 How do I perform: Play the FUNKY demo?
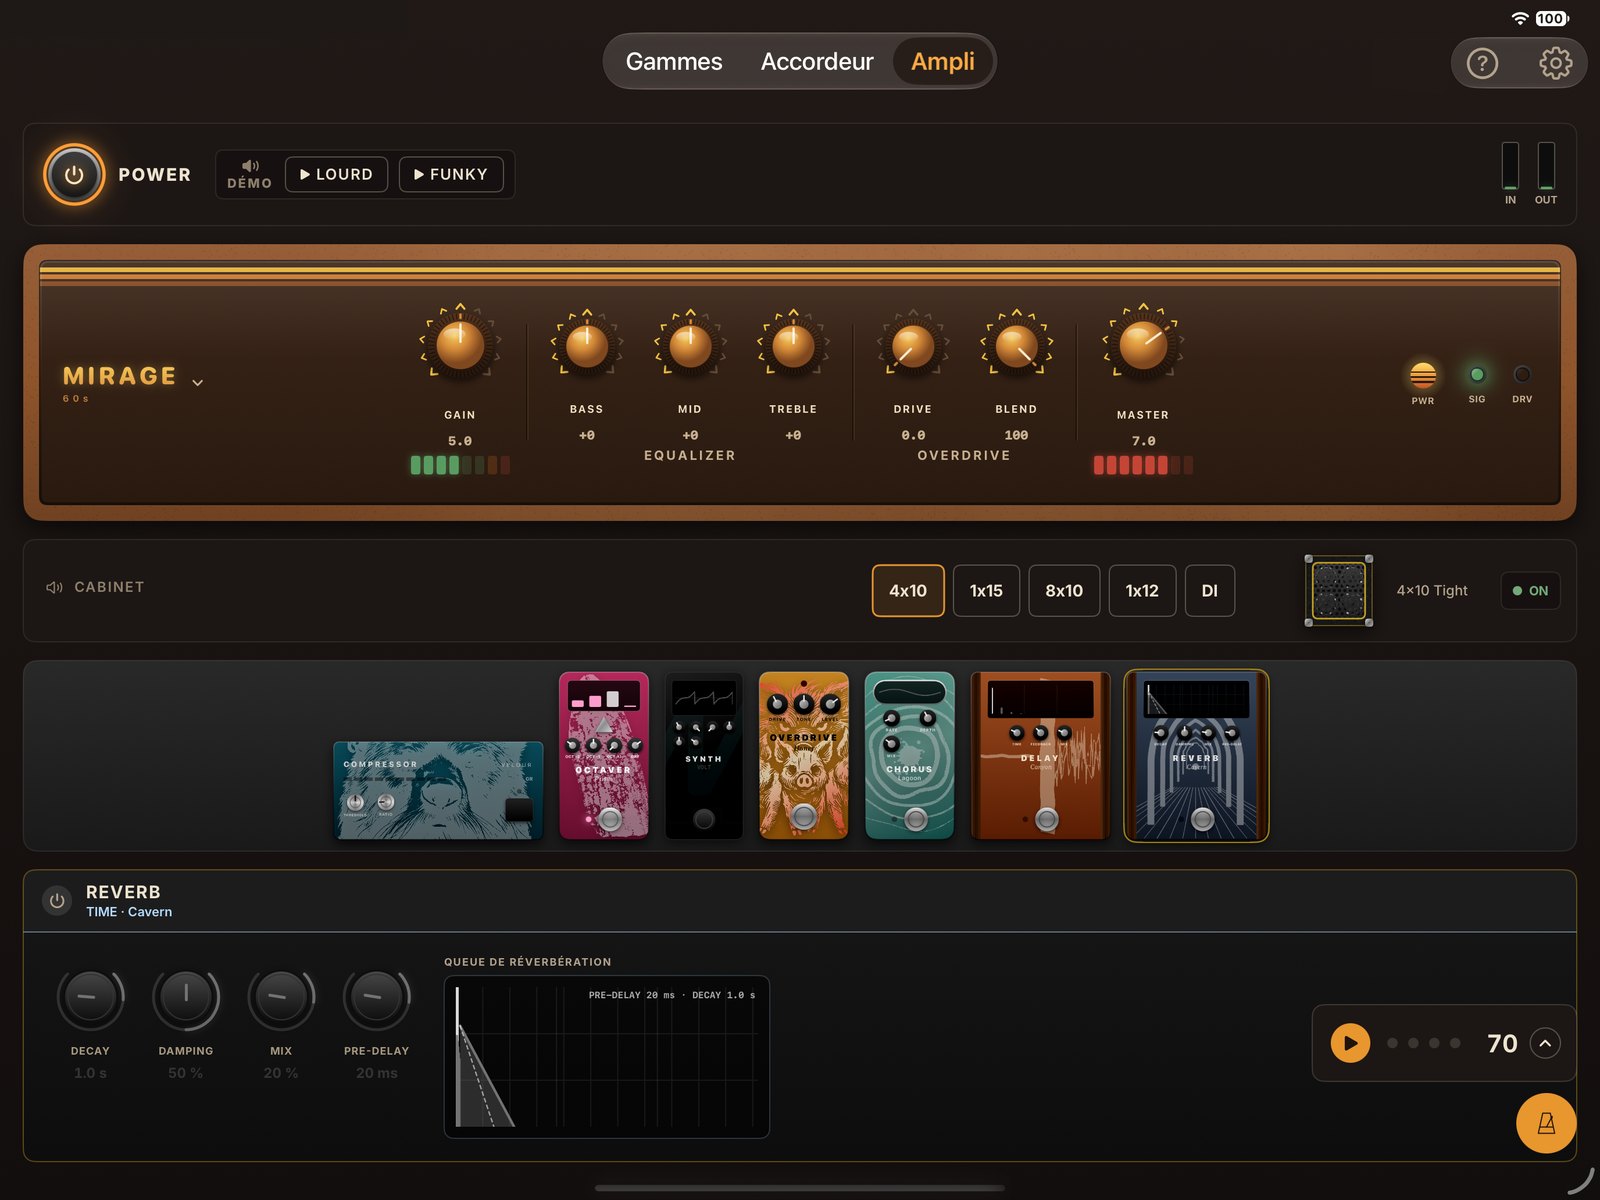451,174
